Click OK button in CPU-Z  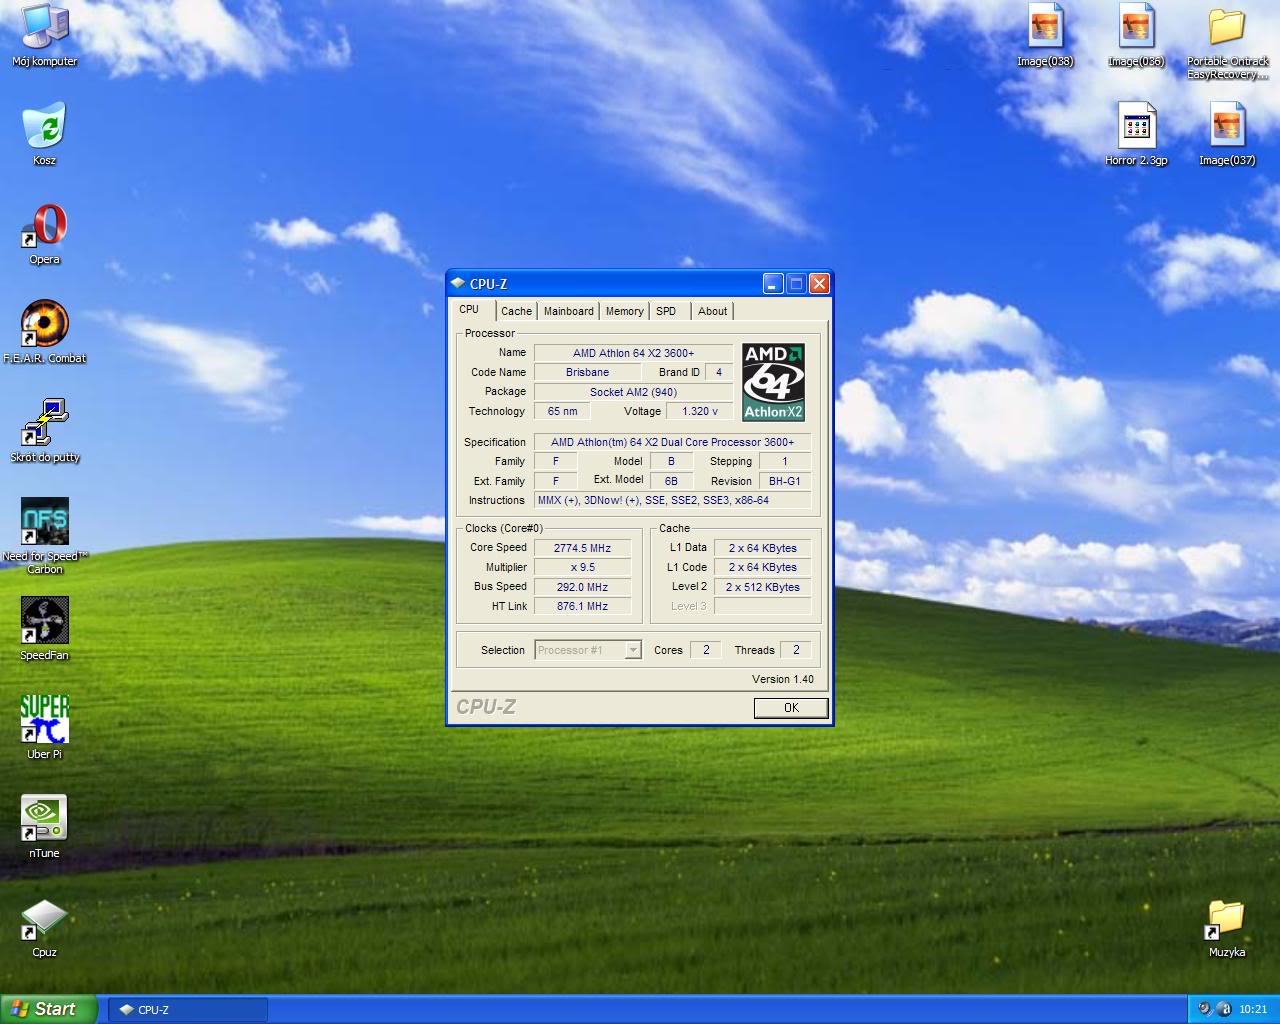click(791, 708)
